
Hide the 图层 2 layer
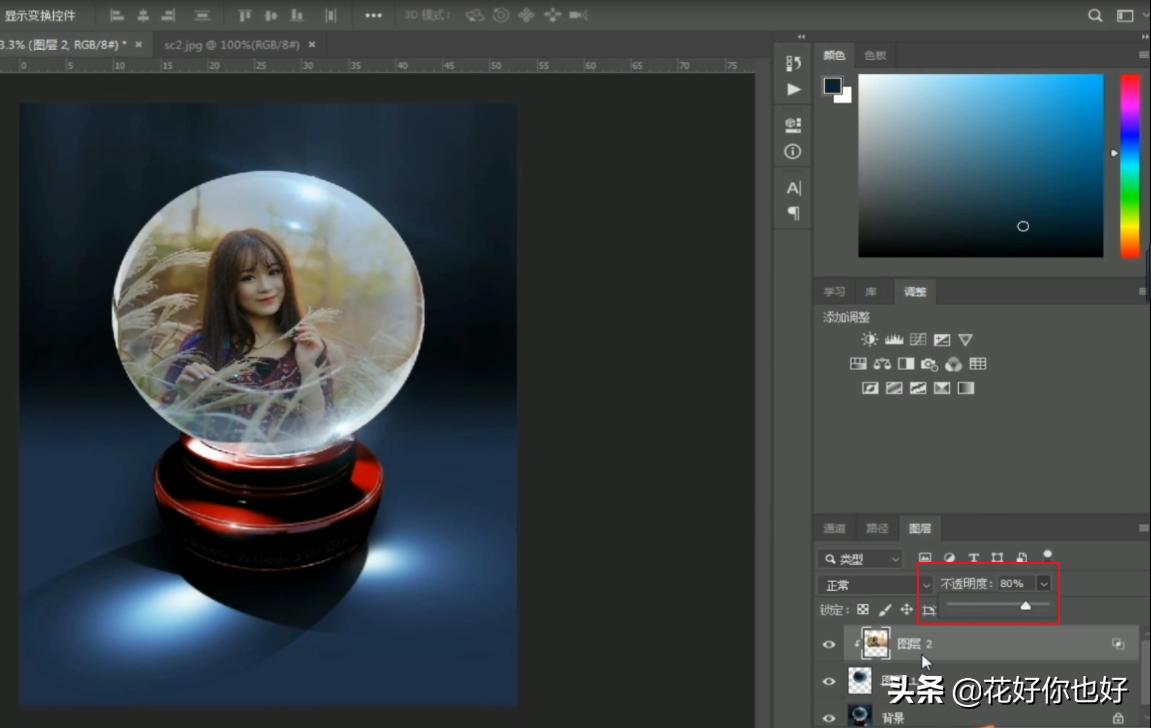(829, 644)
